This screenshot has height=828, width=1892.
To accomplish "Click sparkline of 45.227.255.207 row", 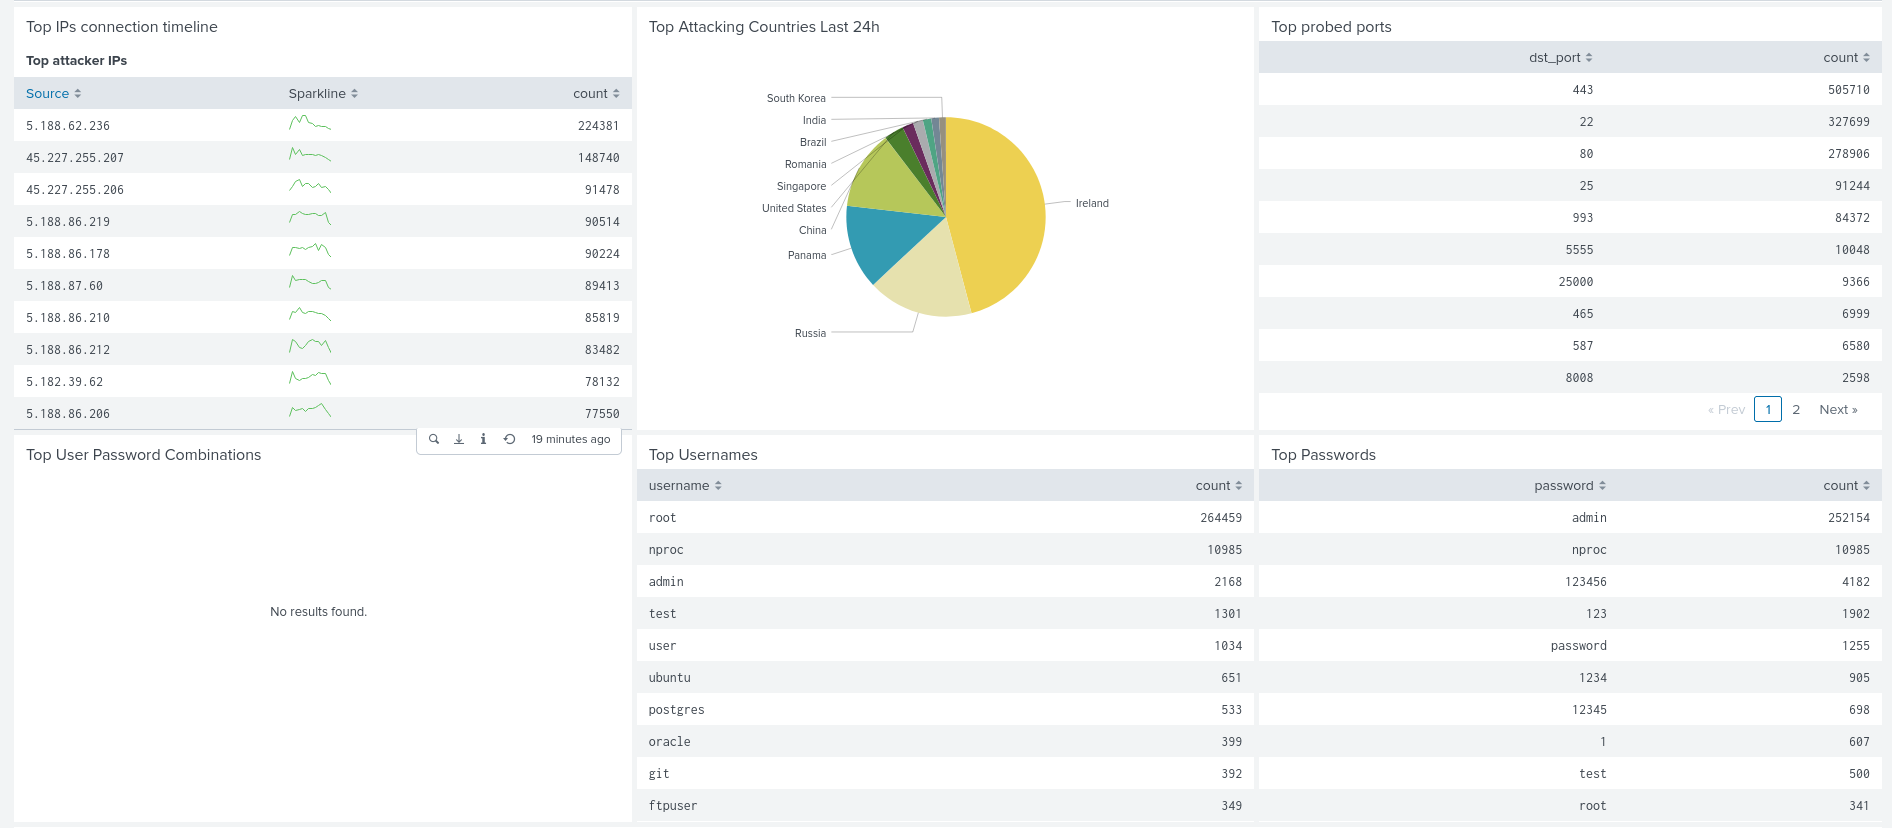I will pos(310,157).
